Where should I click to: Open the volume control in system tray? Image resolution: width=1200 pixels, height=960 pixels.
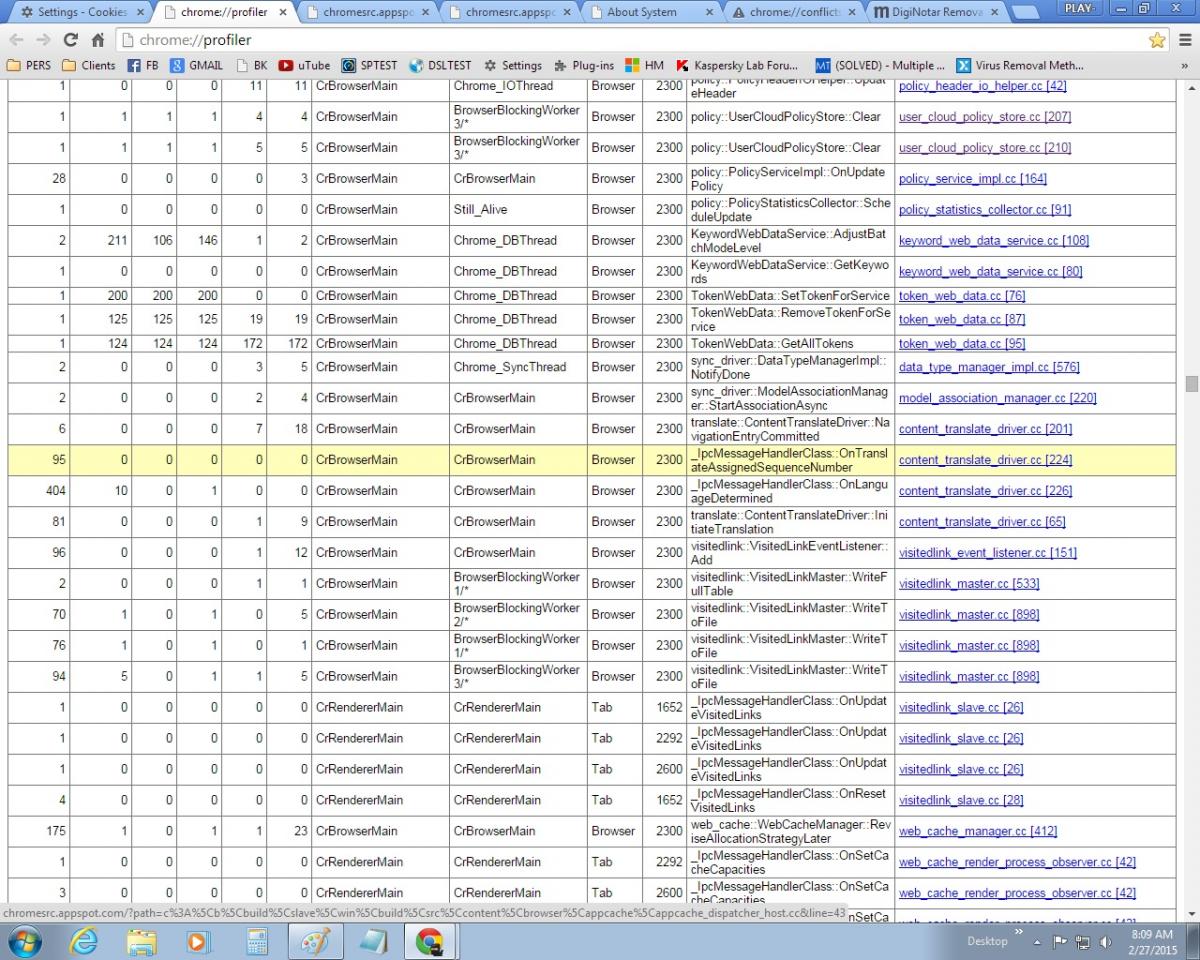(1106, 942)
